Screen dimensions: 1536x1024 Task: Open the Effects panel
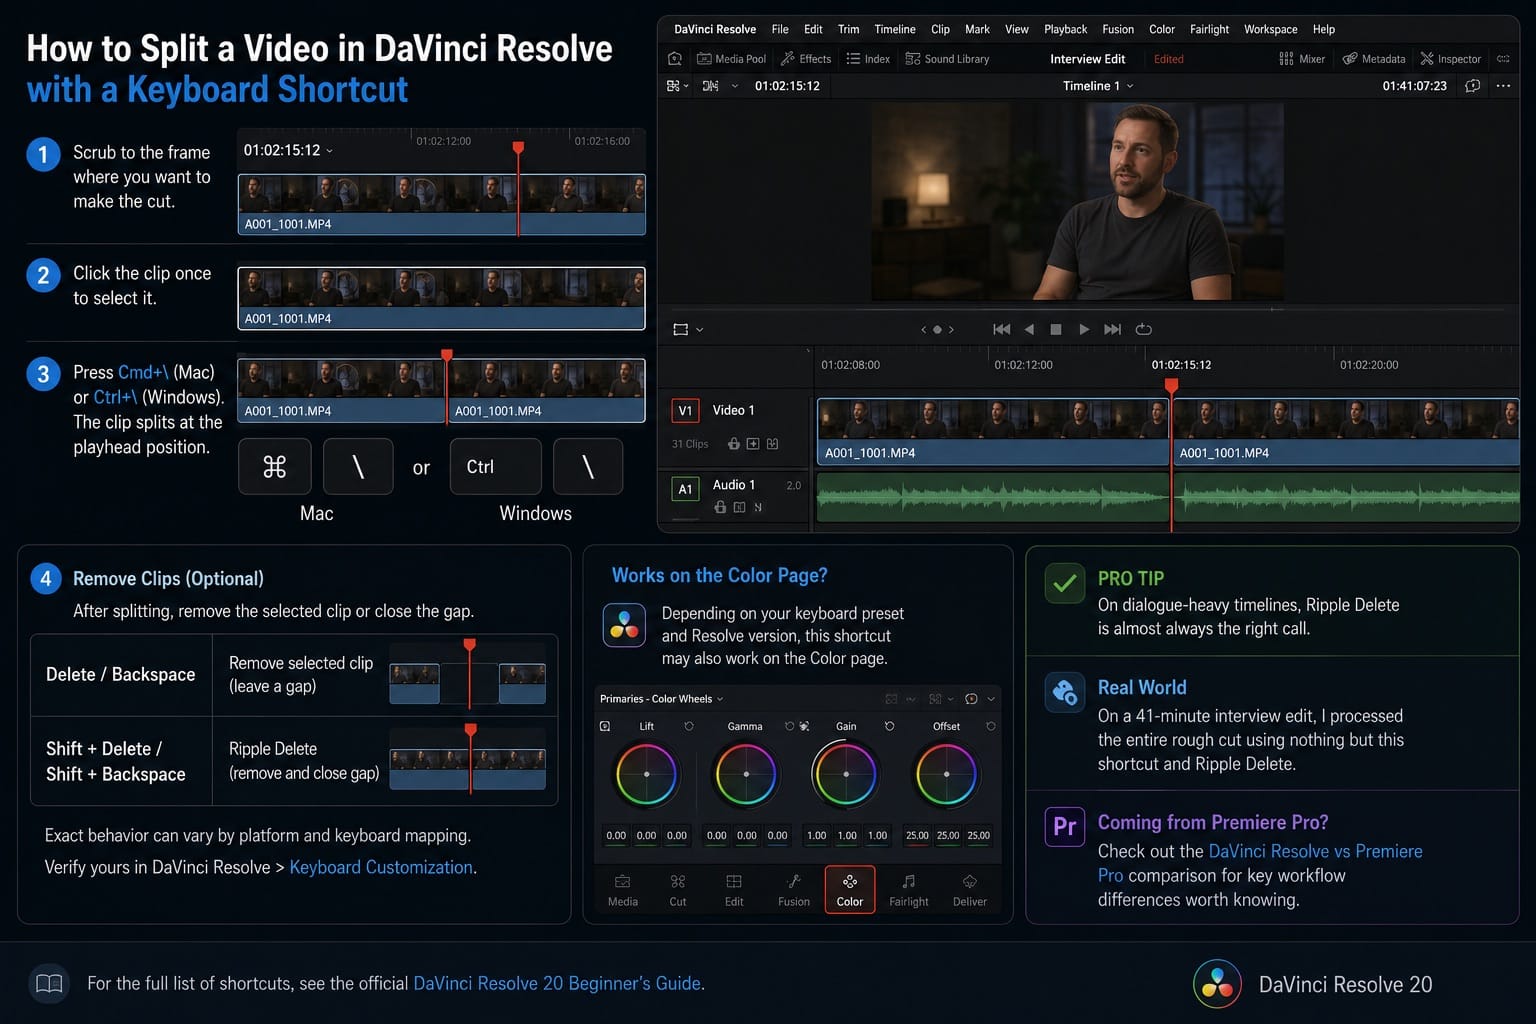coord(806,59)
